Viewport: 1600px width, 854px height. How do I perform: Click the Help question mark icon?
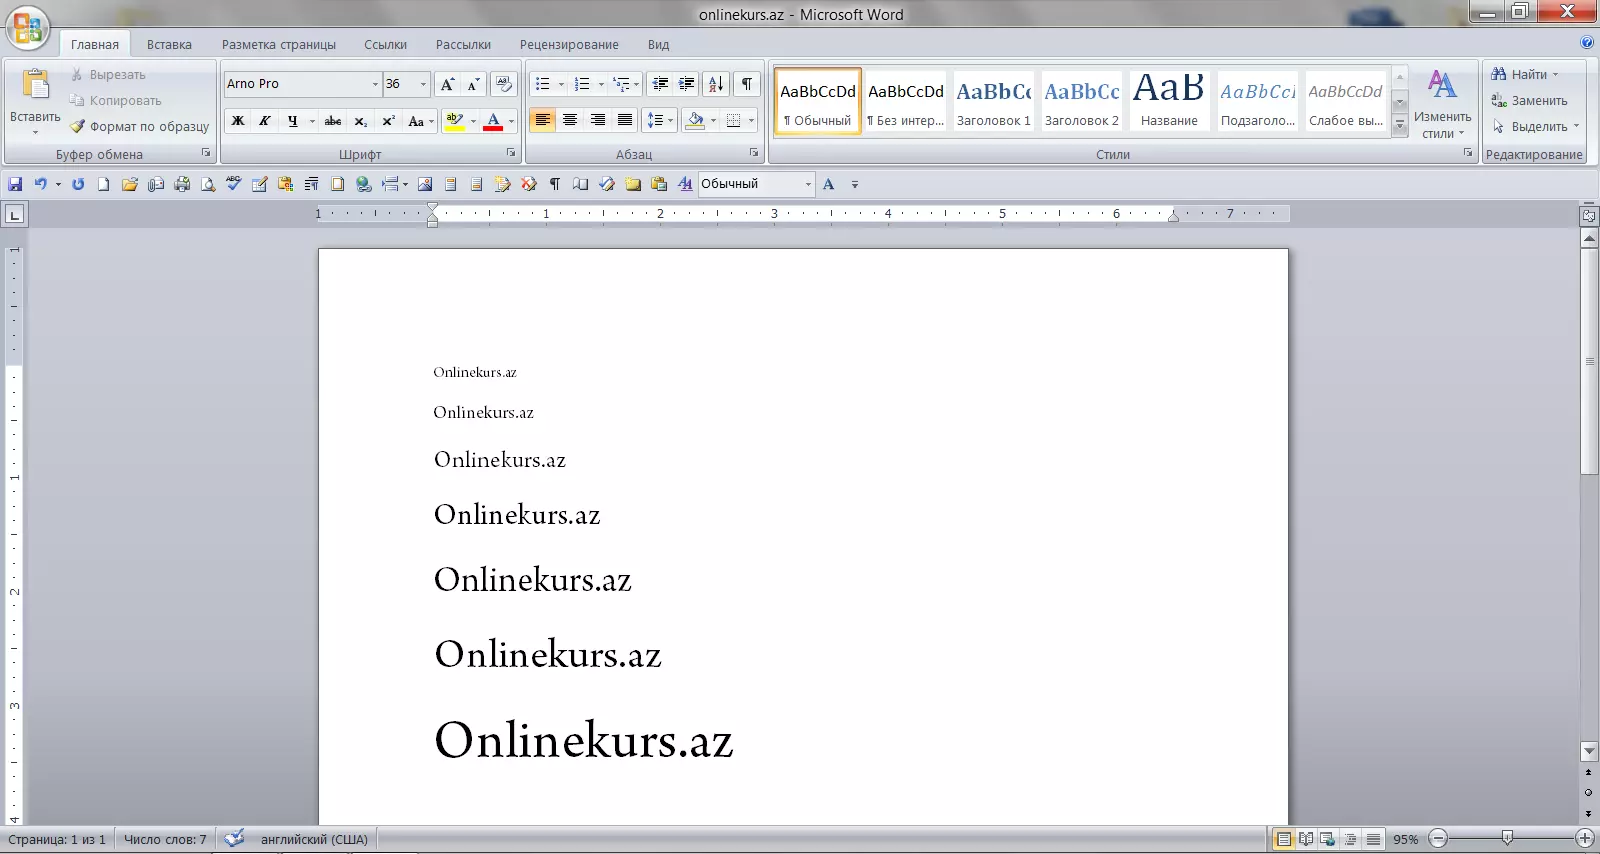[1587, 43]
